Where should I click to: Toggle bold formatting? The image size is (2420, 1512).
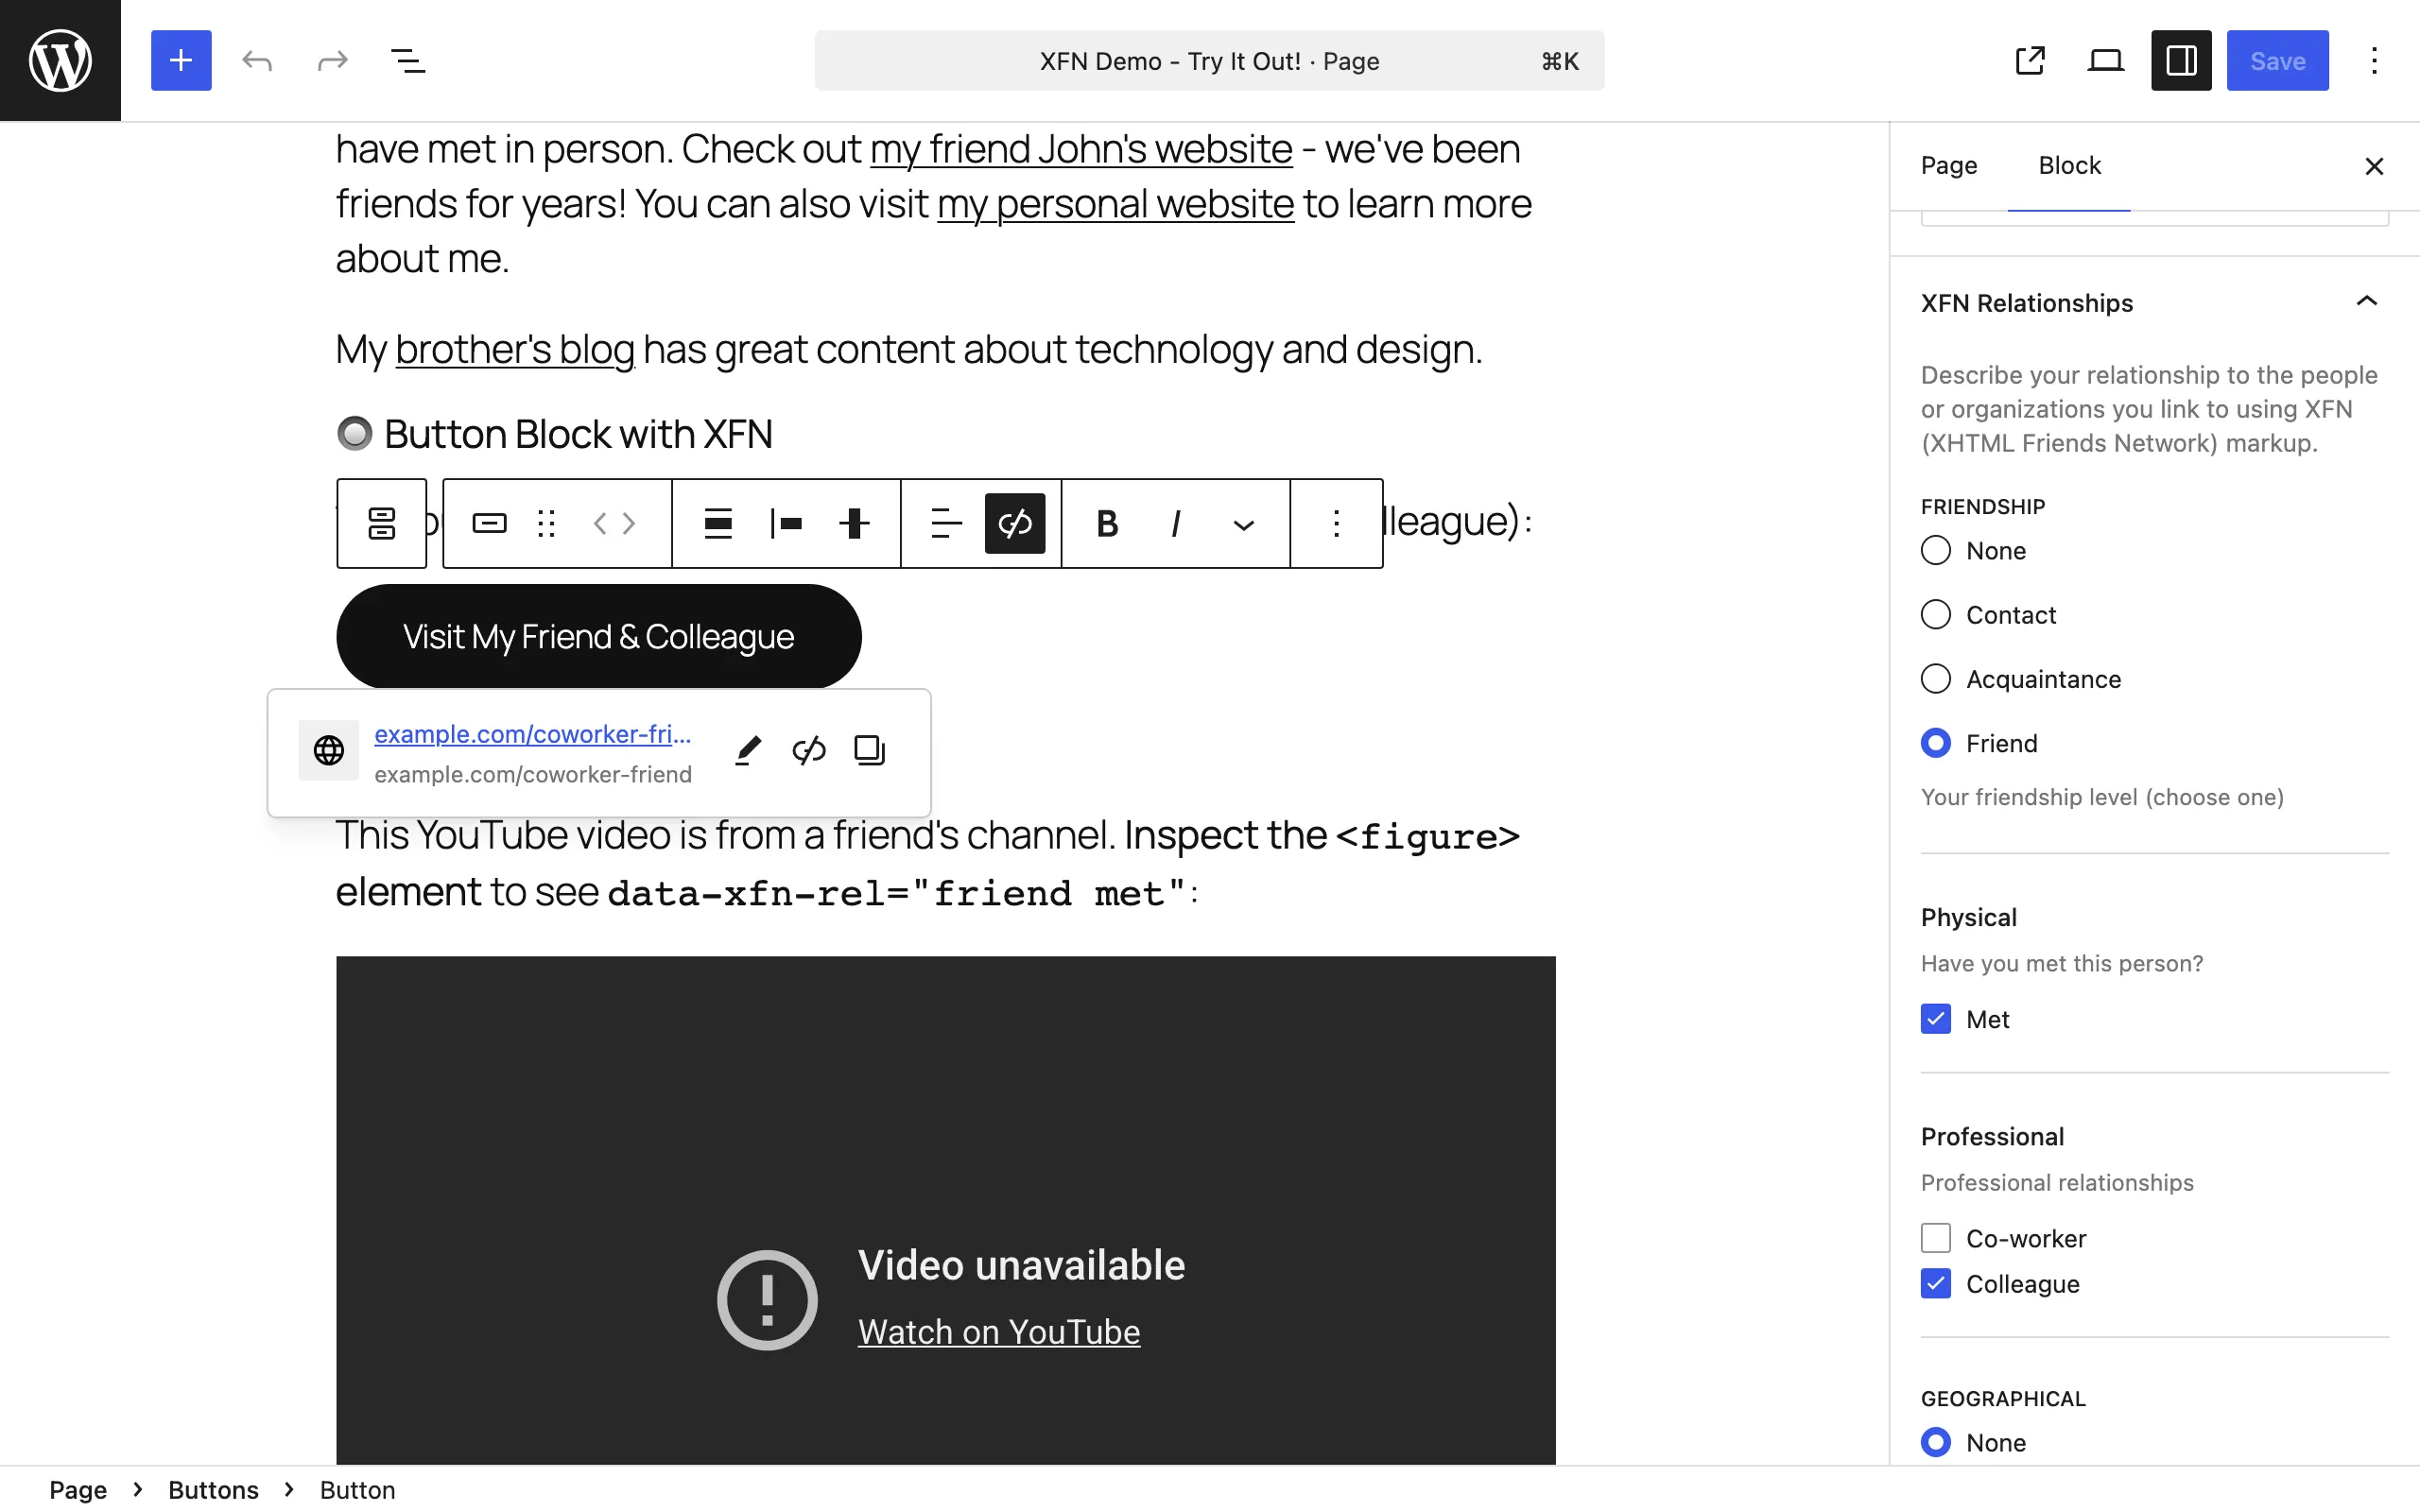click(x=1107, y=523)
